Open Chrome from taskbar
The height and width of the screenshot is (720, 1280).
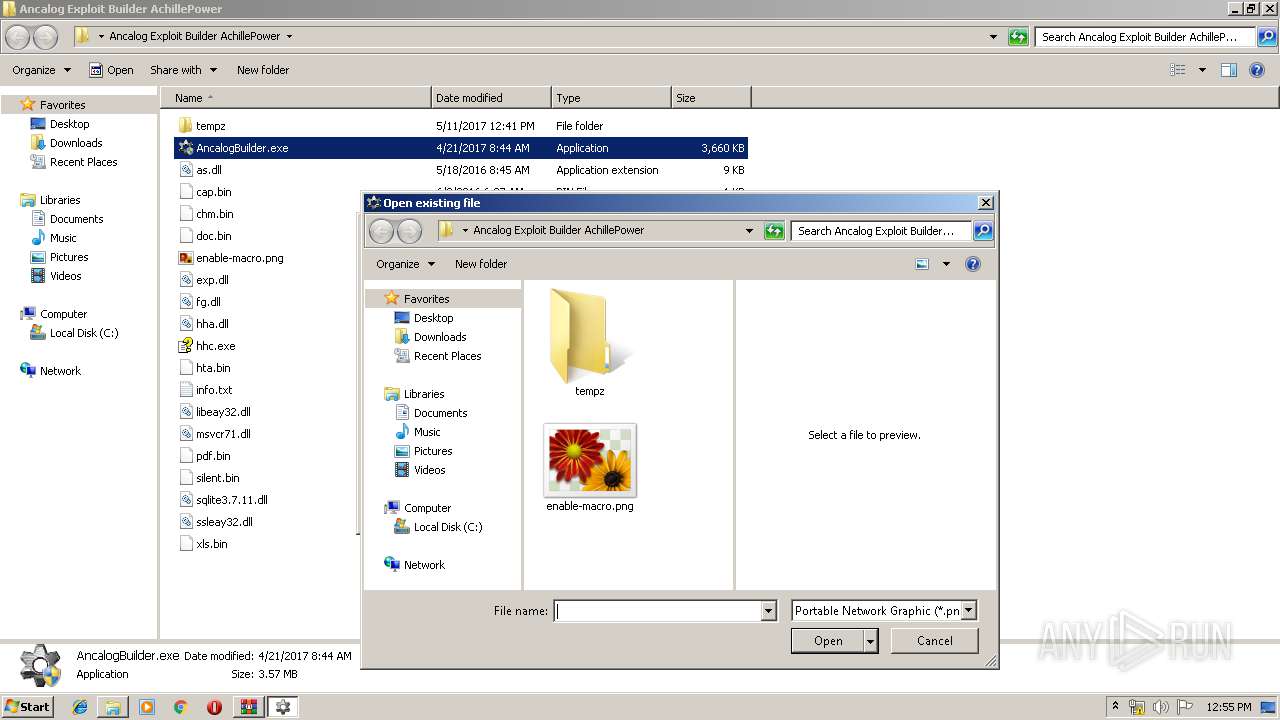[180, 707]
